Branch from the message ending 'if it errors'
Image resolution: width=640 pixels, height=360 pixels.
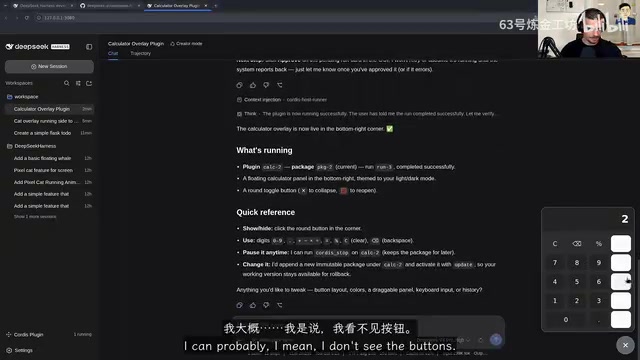coord(280,85)
